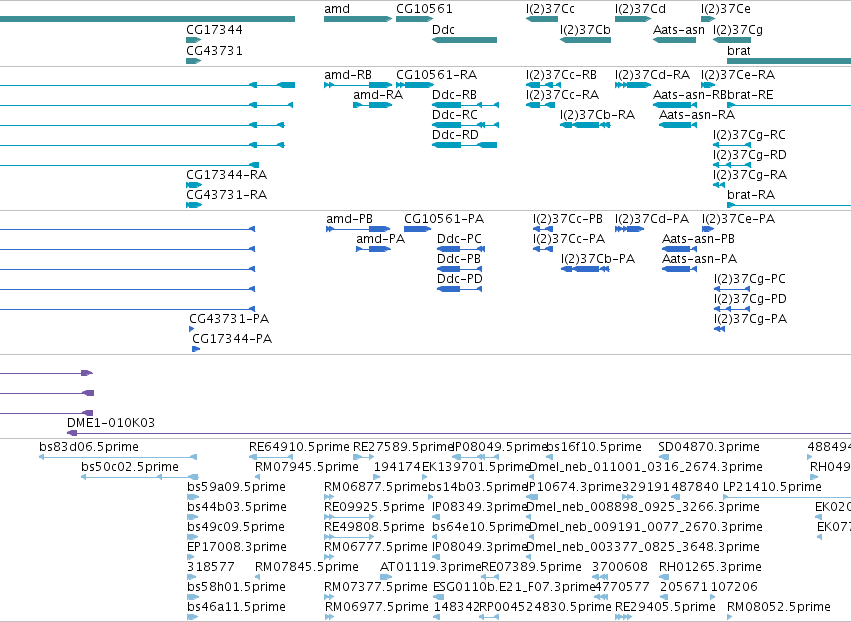This screenshot has height=622, width=851.
Task: Select the RE09925.5prime EST label
Action: point(374,506)
